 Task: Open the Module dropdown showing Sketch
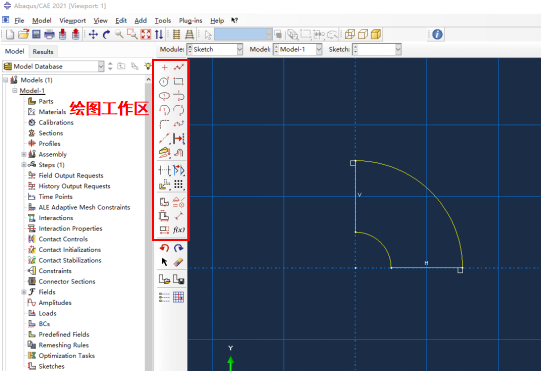215,50
